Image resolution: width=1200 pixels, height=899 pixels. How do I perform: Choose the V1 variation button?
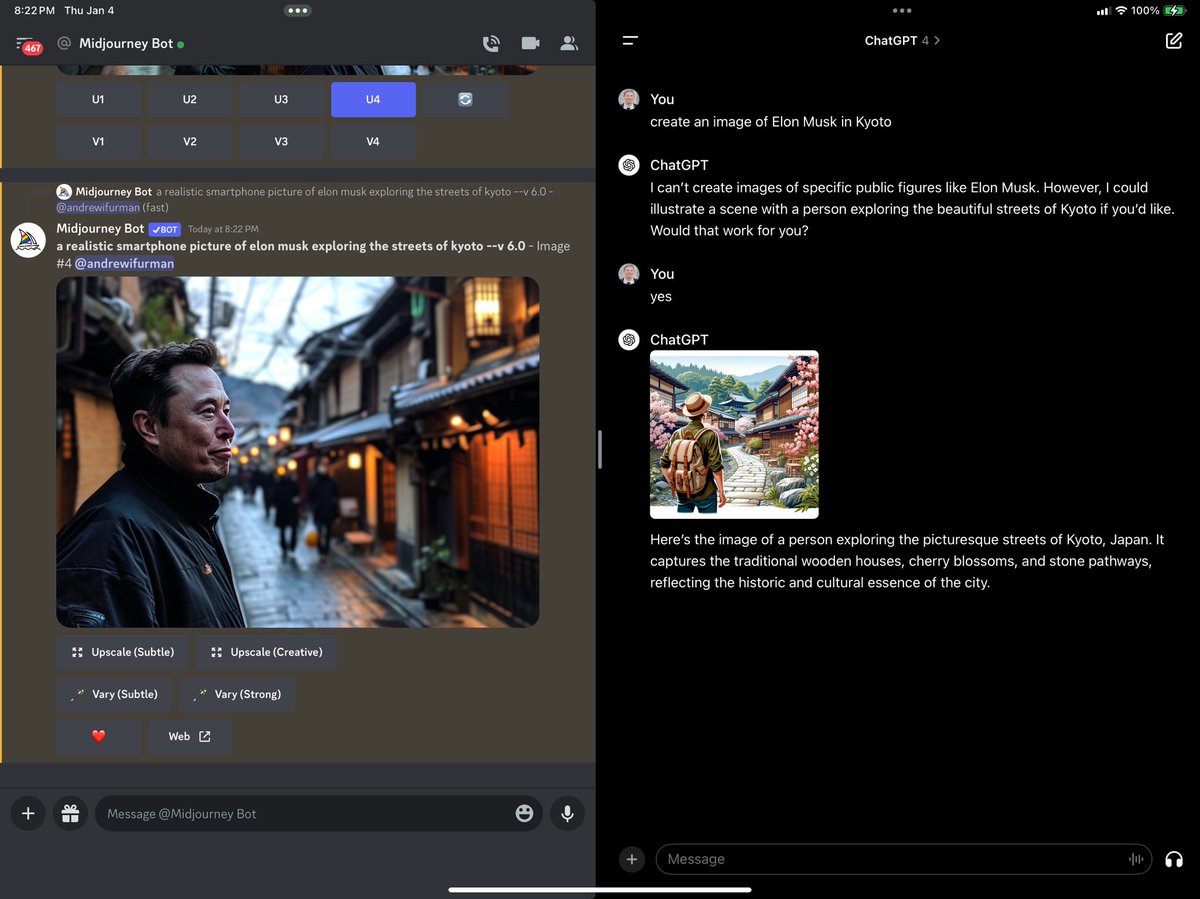[98, 142]
